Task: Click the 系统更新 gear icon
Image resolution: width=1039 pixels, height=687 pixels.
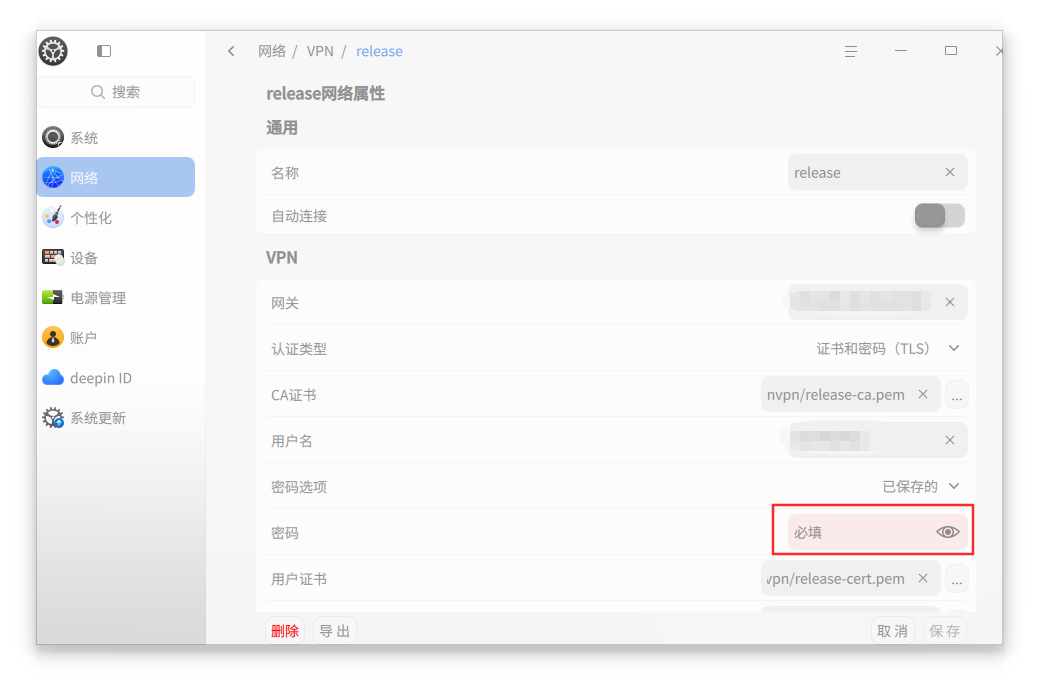Action: pyautogui.click(x=53, y=417)
